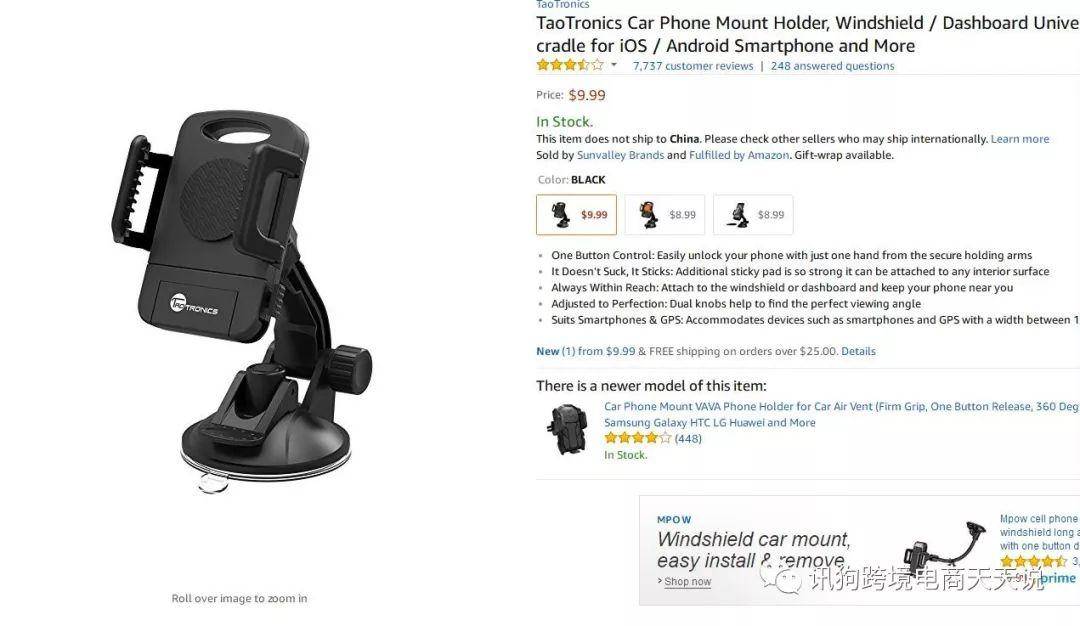Image resolution: width=1080 pixels, height=626 pixels.
Task: Click the VAVA air vent holder thumbnail
Action: click(x=566, y=430)
